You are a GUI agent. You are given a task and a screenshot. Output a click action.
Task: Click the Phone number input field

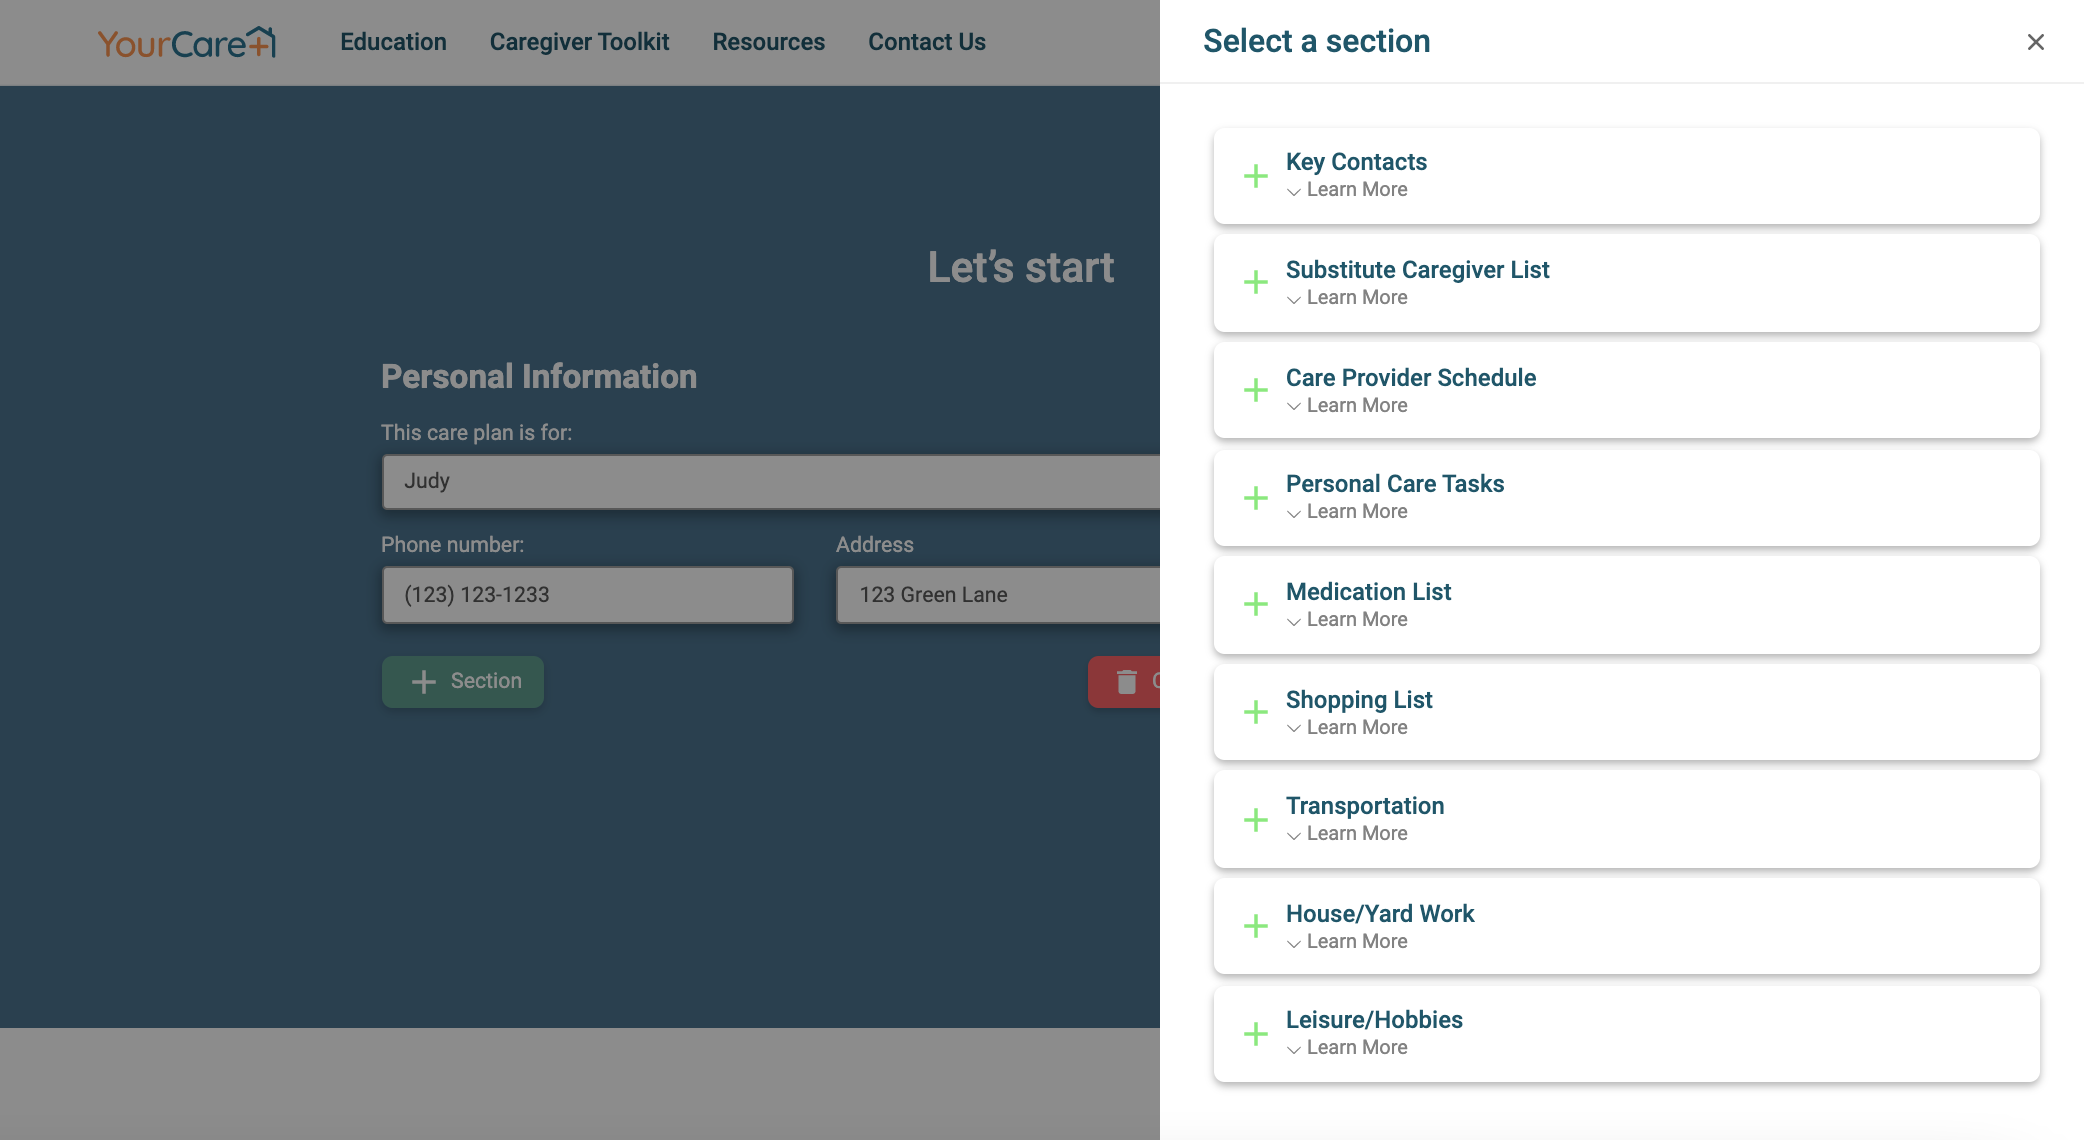[588, 595]
